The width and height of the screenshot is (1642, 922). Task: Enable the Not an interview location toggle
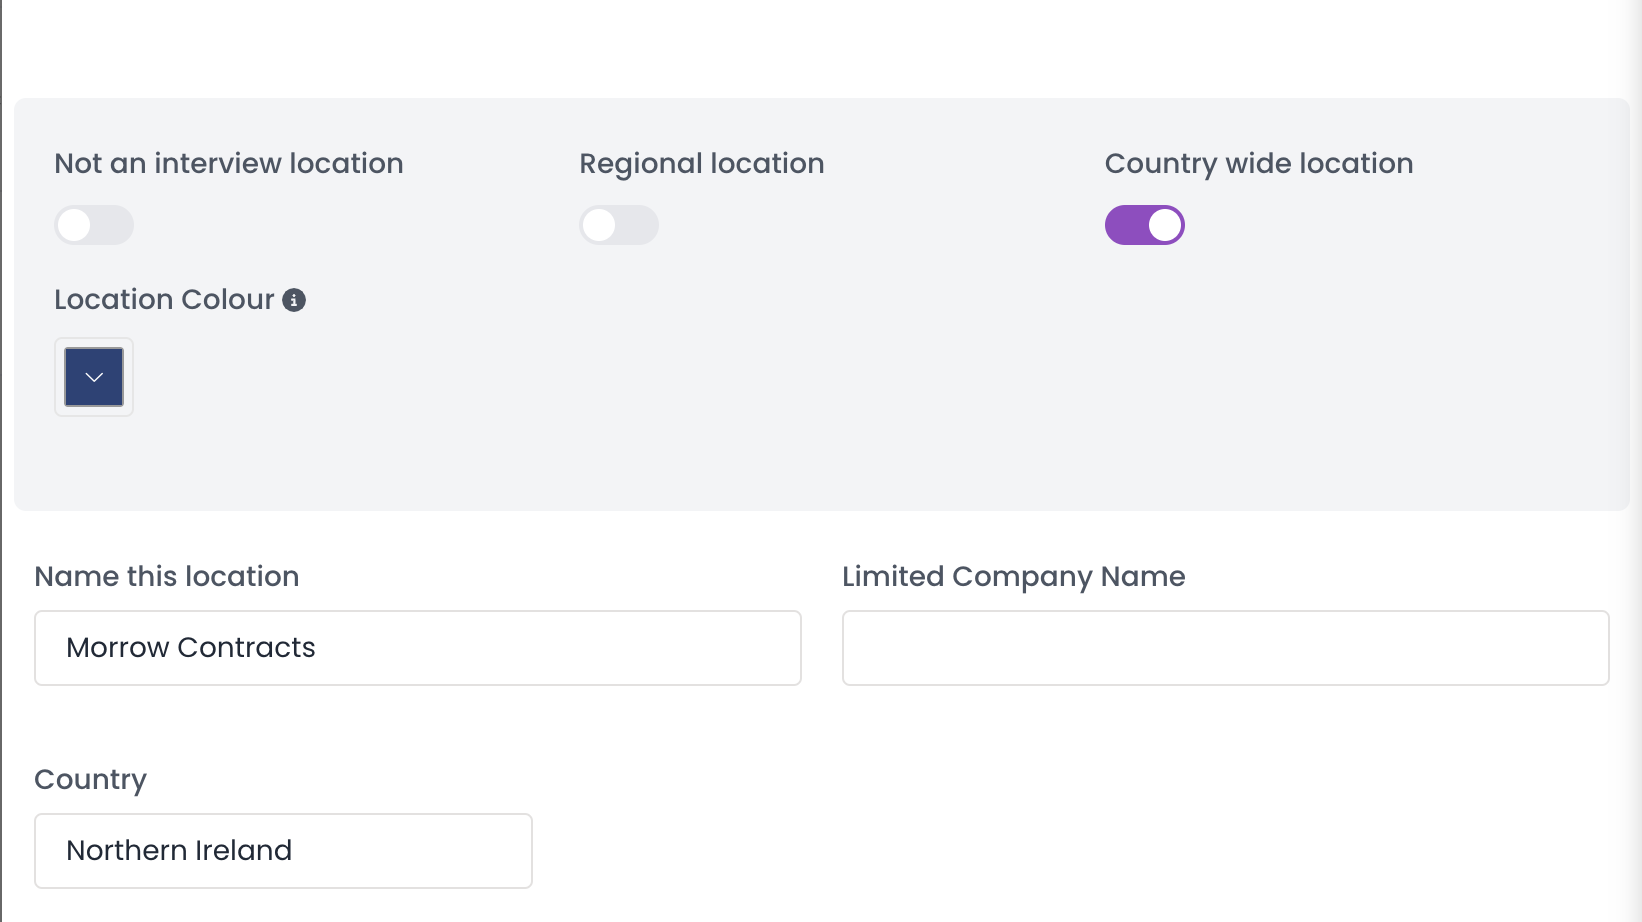(x=94, y=225)
